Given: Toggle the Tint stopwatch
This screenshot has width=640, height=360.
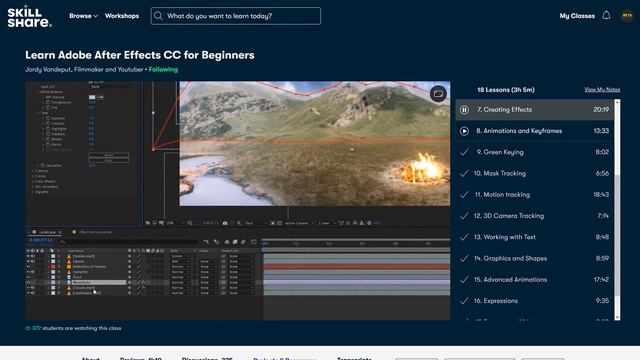Looking at the screenshot, I should [48, 107].
